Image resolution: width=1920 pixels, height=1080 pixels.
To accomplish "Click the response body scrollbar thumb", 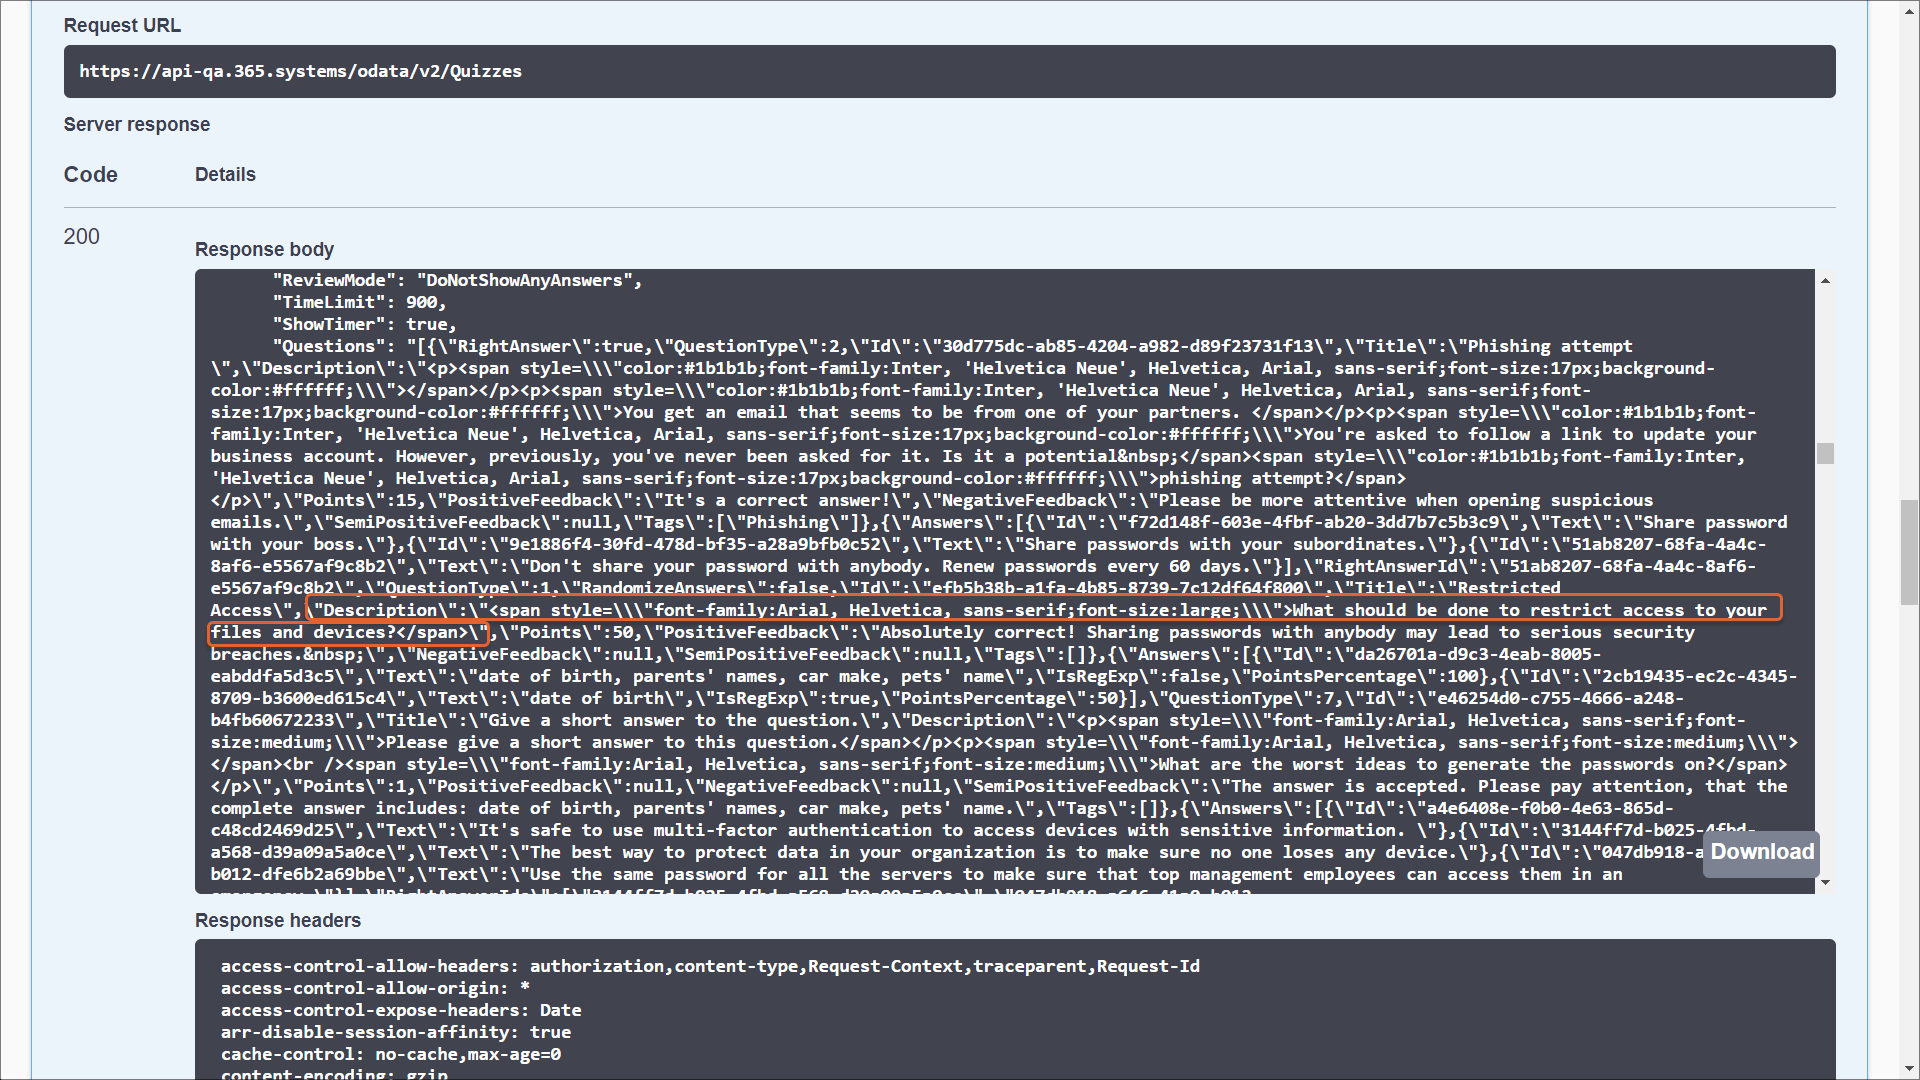I will pos(1825,454).
